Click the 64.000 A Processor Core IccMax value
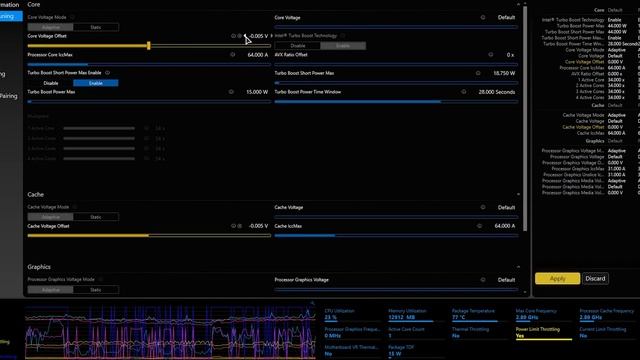This screenshot has width=640, height=360. point(258,54)
